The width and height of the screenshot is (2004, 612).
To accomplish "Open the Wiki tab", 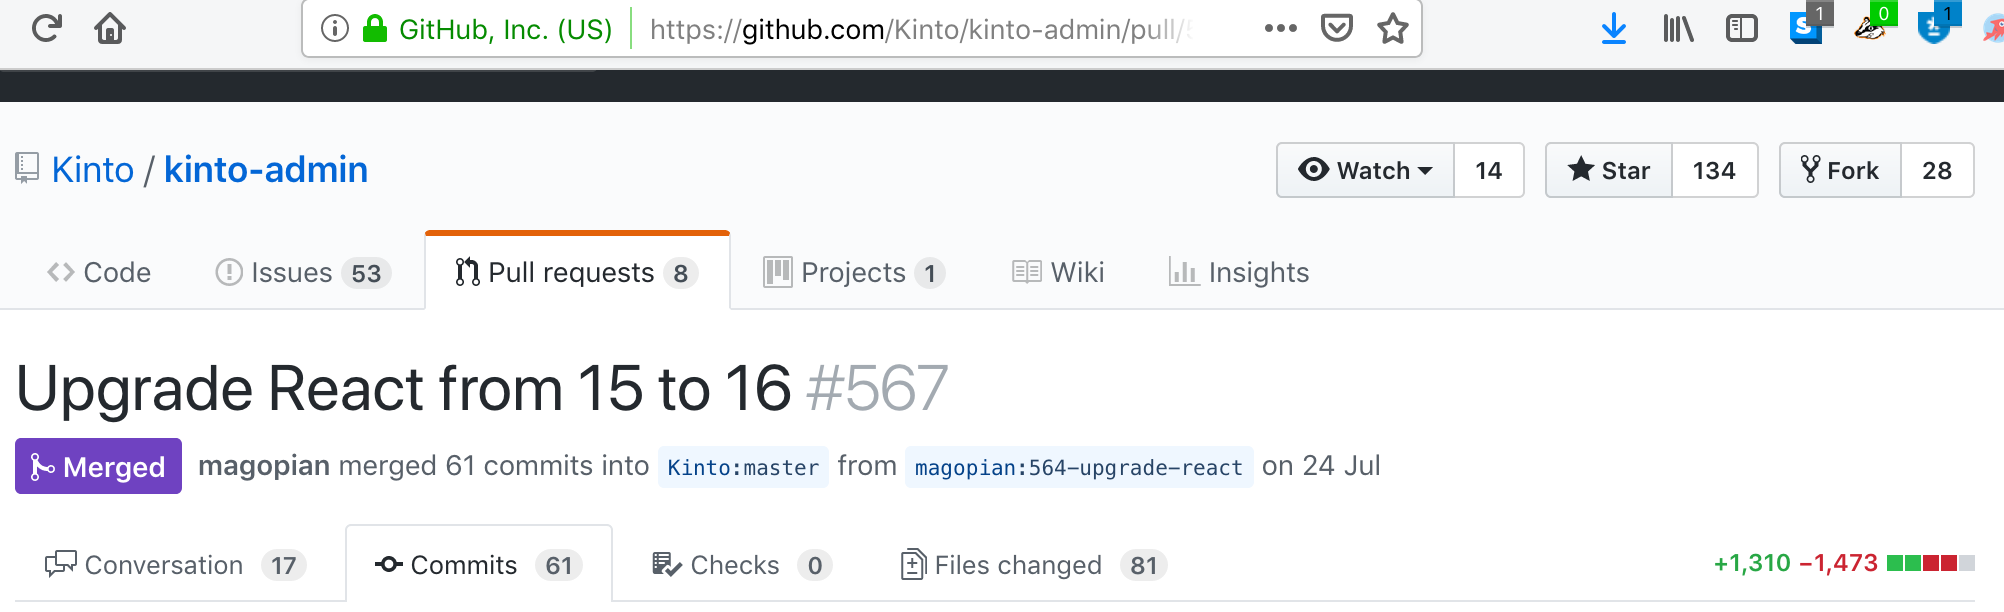I will point(1058,272).
